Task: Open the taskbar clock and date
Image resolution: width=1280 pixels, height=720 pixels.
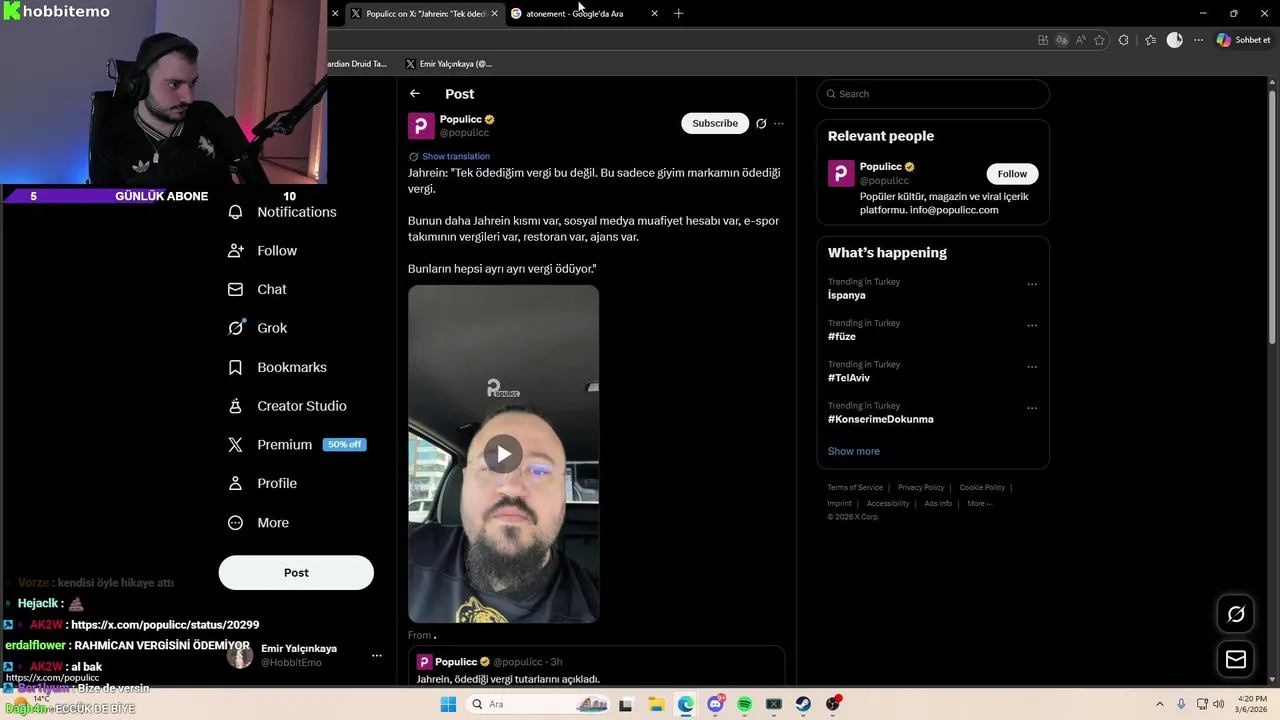Action: click(x=1252, y=704)
